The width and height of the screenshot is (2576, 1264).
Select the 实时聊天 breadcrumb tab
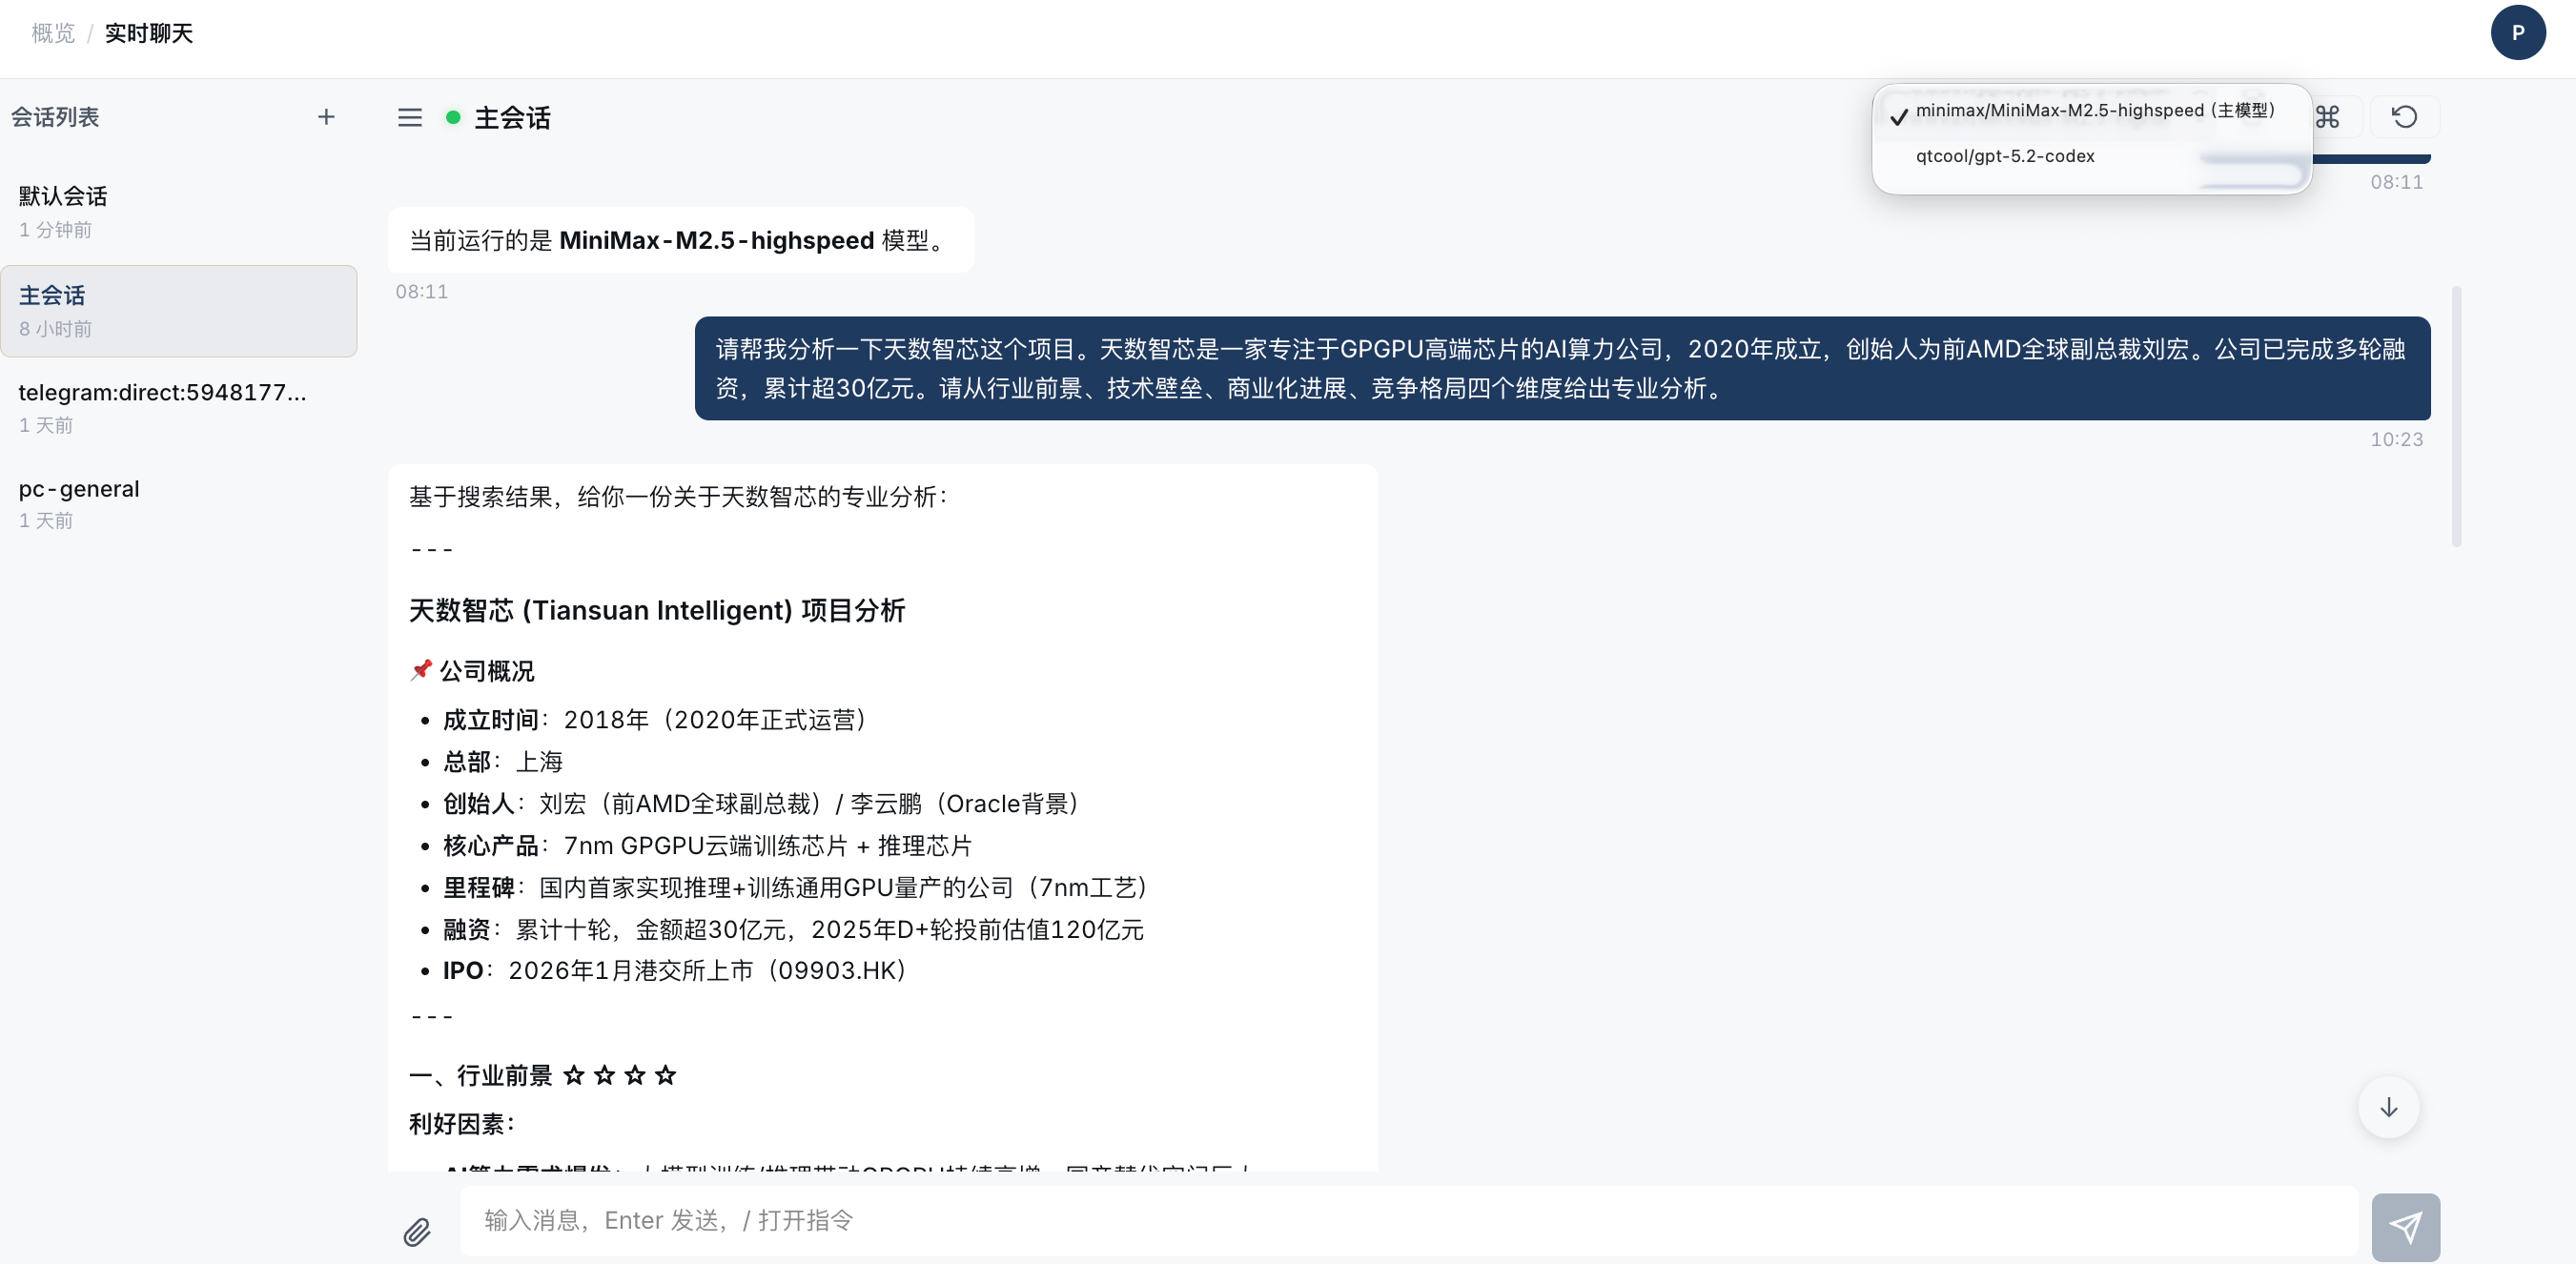(149, 33)
